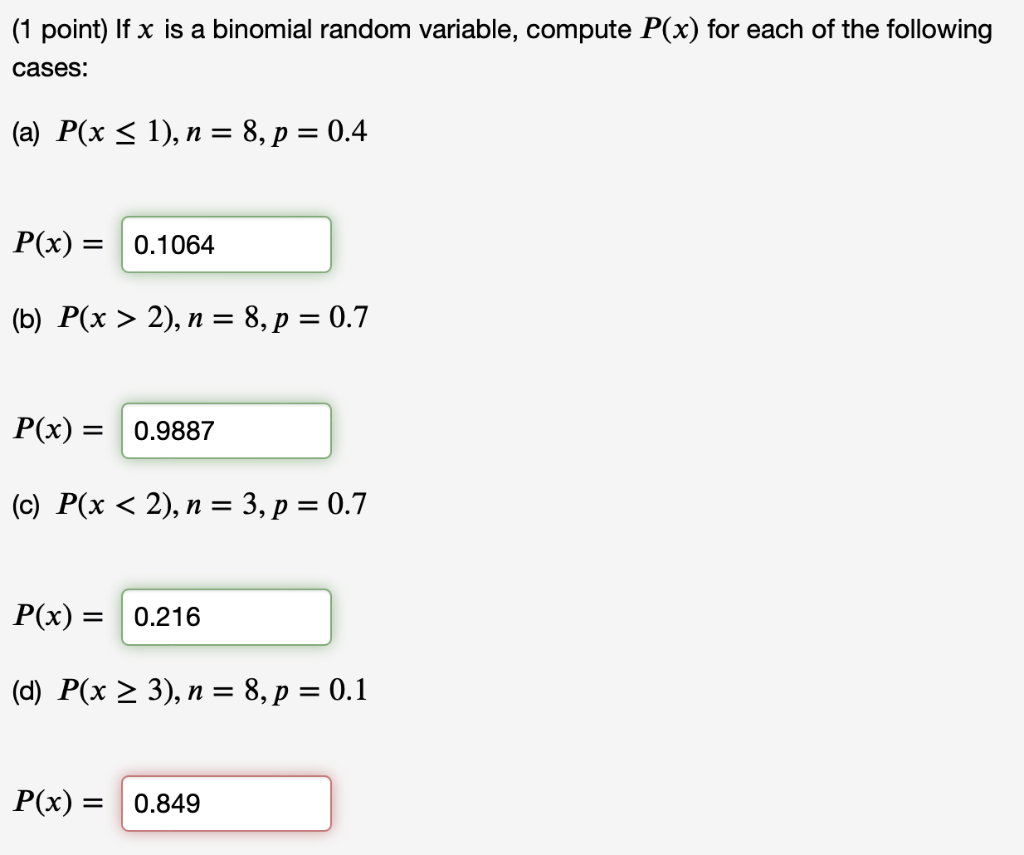
Task: Click the P(x) label next to 0.9887
Action: (57, 430)
